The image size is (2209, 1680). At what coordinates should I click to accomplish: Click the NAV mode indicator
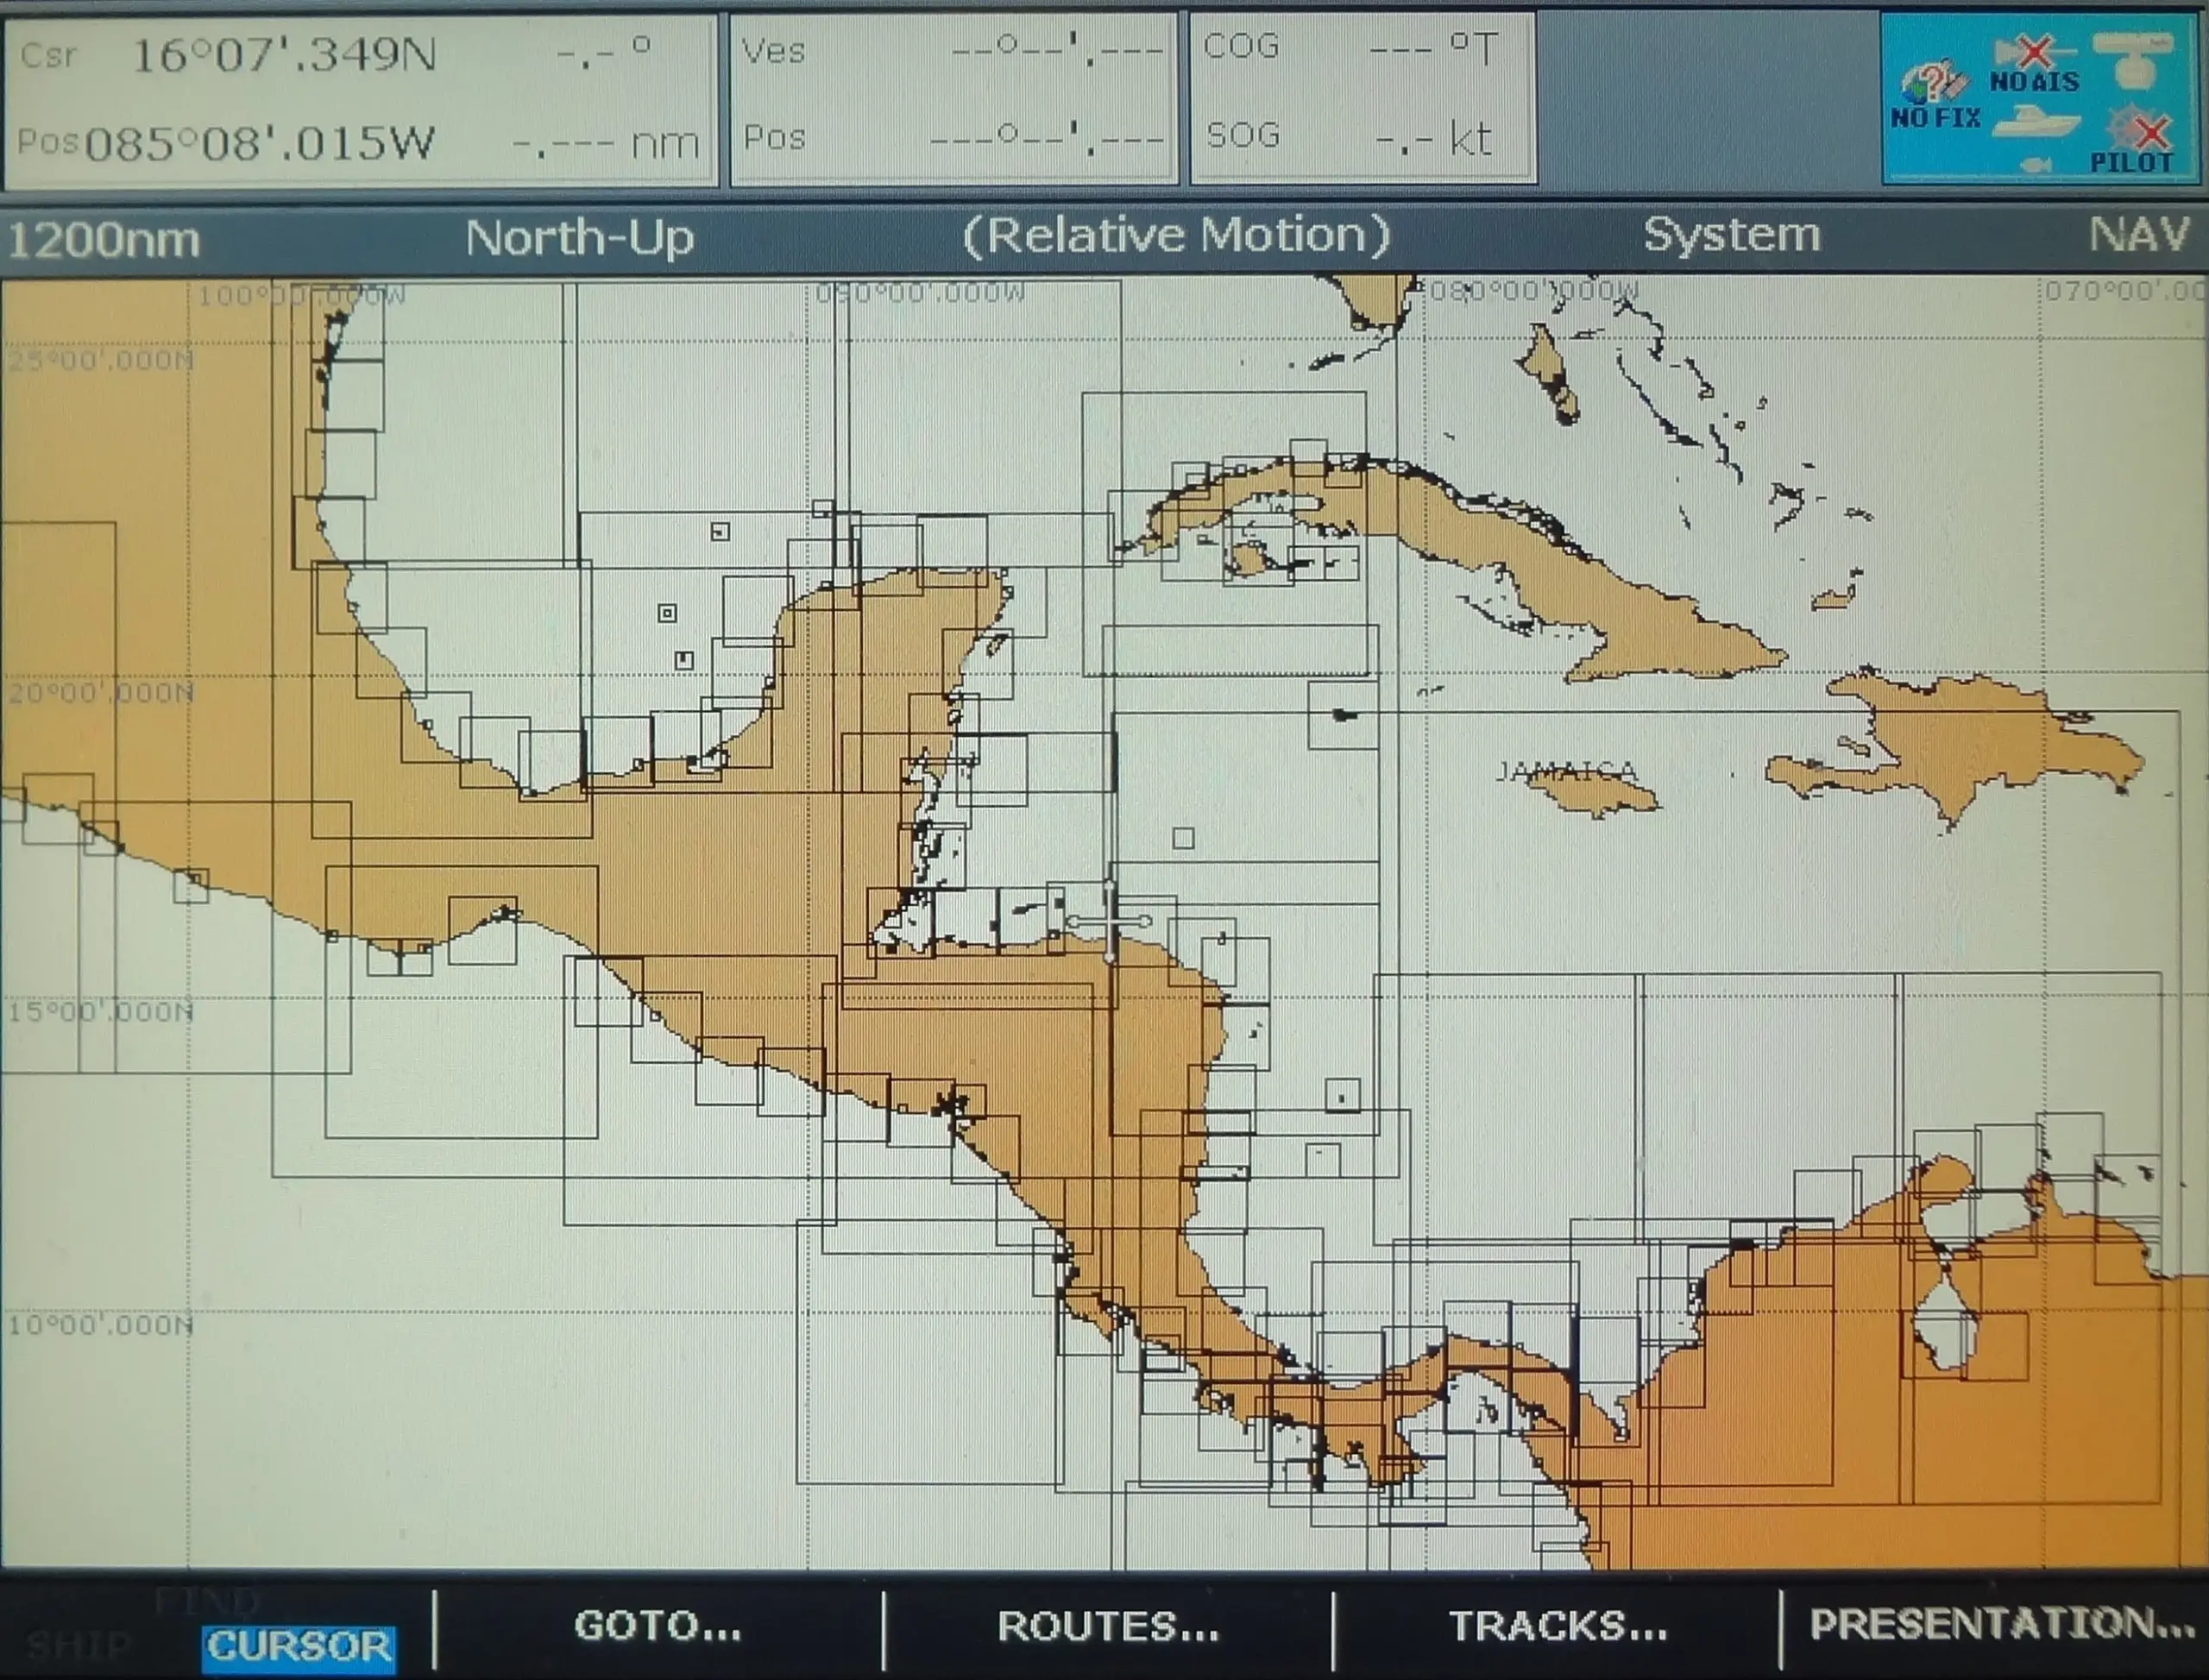(x=2144, y=237)
